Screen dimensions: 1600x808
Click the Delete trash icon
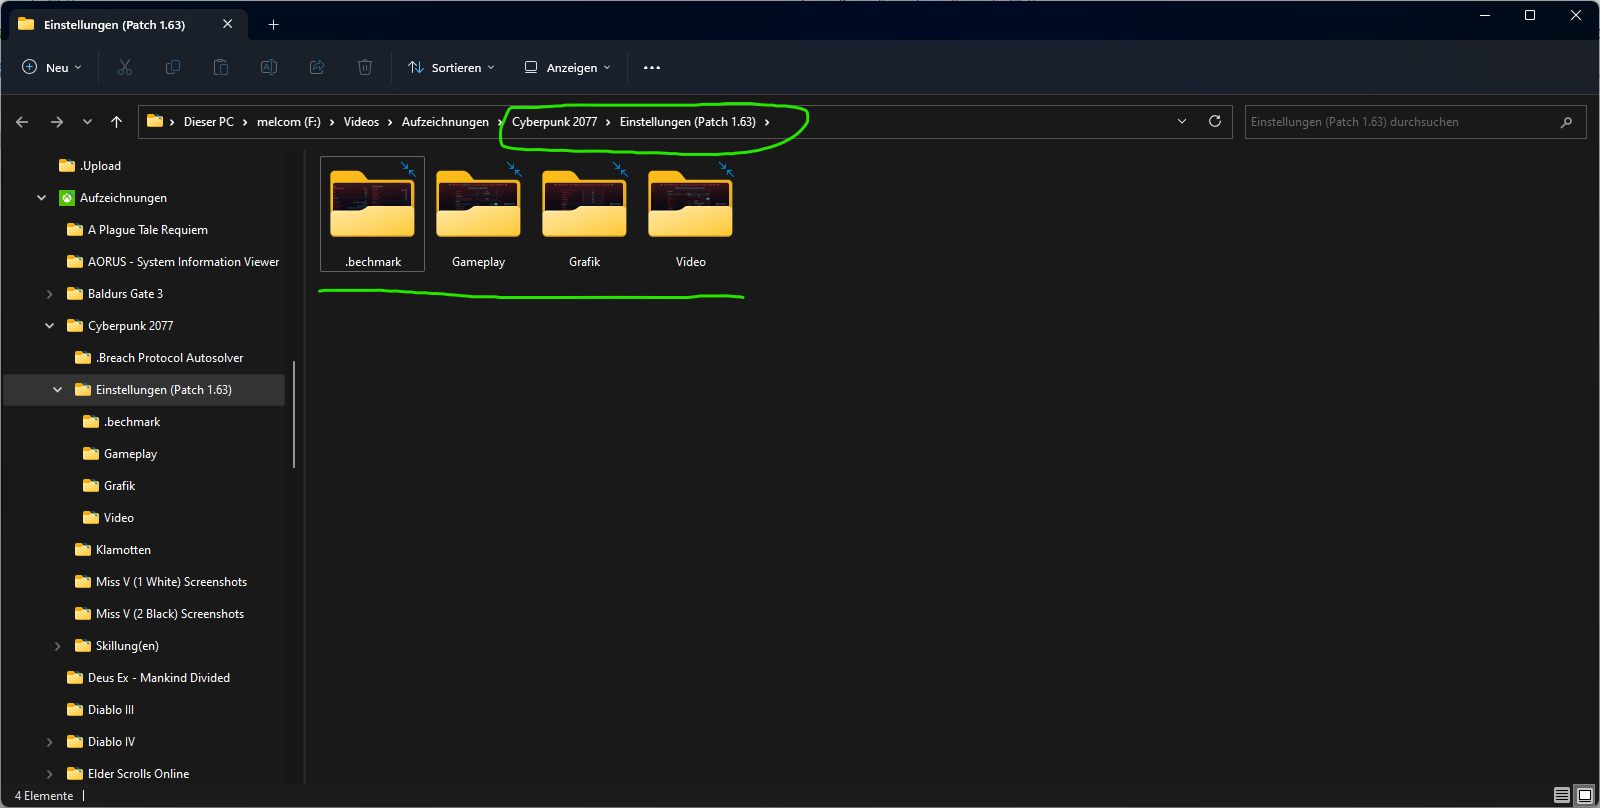click(x=365, y=67)
